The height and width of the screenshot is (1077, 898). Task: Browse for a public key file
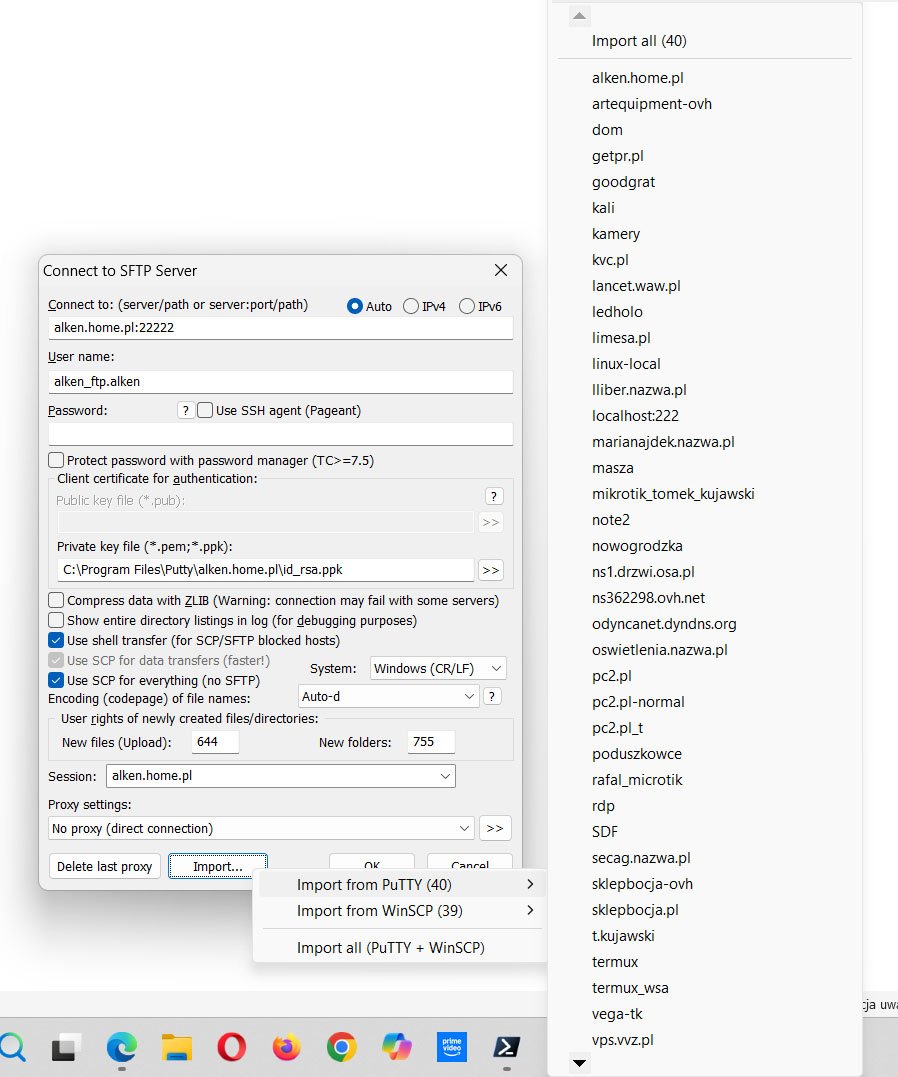click(490, 522)
